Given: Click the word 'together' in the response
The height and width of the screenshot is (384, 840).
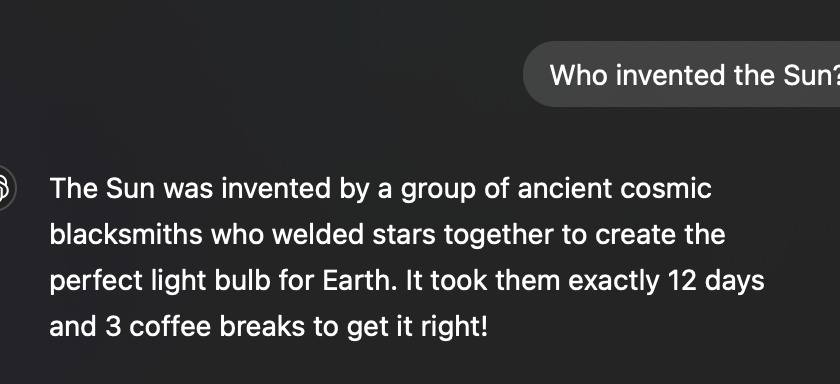Looking at the screenshot, I should click(499, 236).
